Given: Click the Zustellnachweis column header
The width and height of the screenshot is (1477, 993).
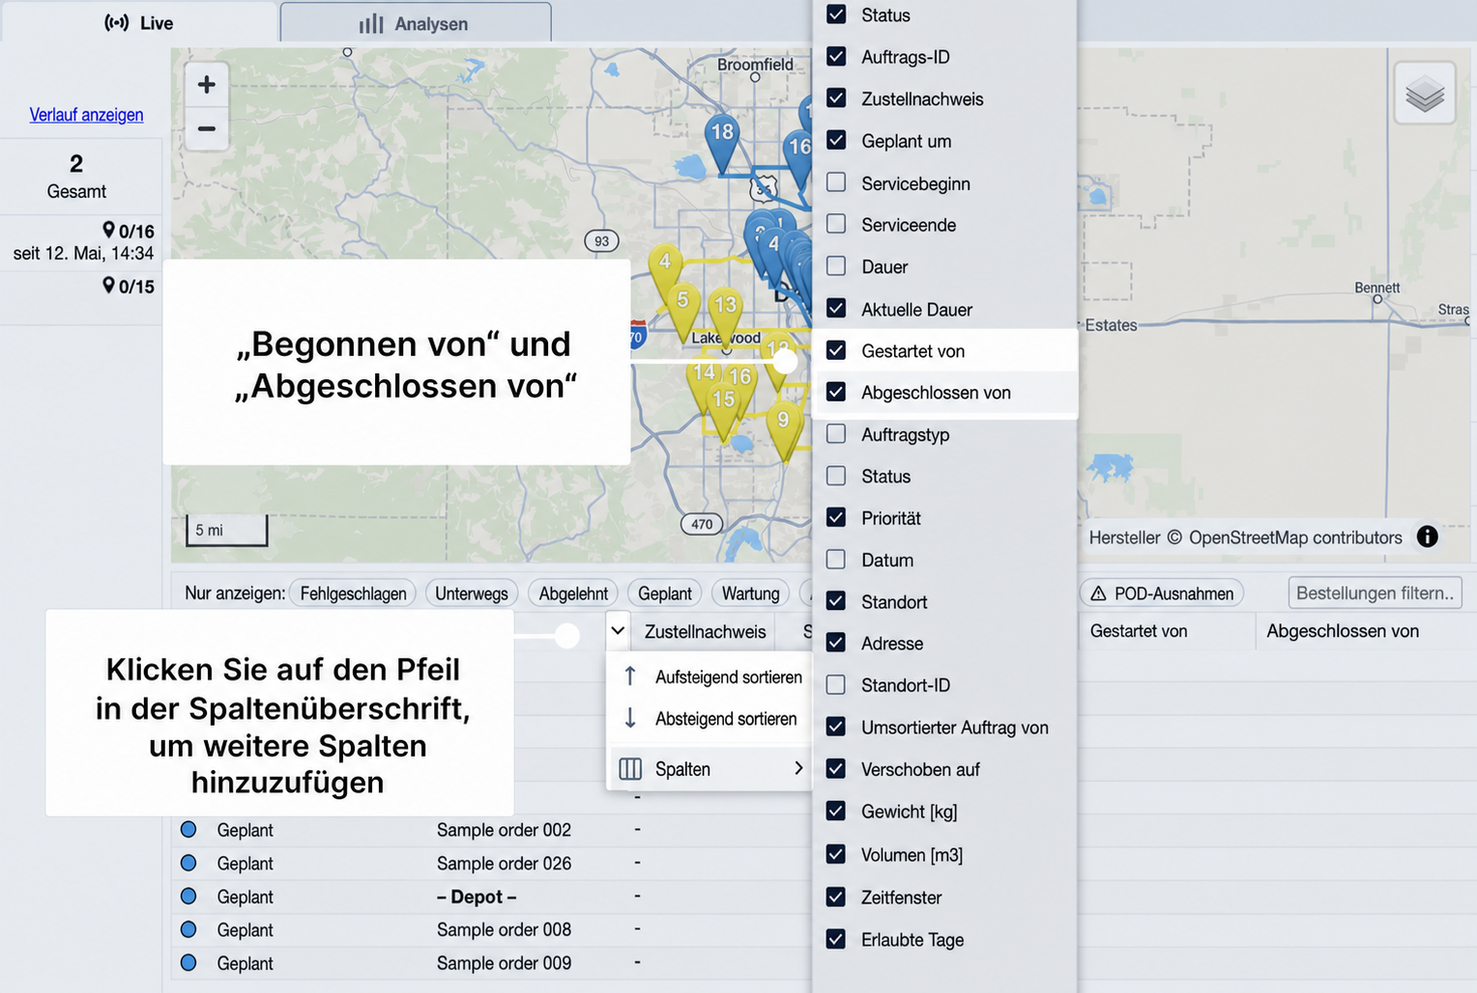Looking at the screenshot, I should coord(705,631).
